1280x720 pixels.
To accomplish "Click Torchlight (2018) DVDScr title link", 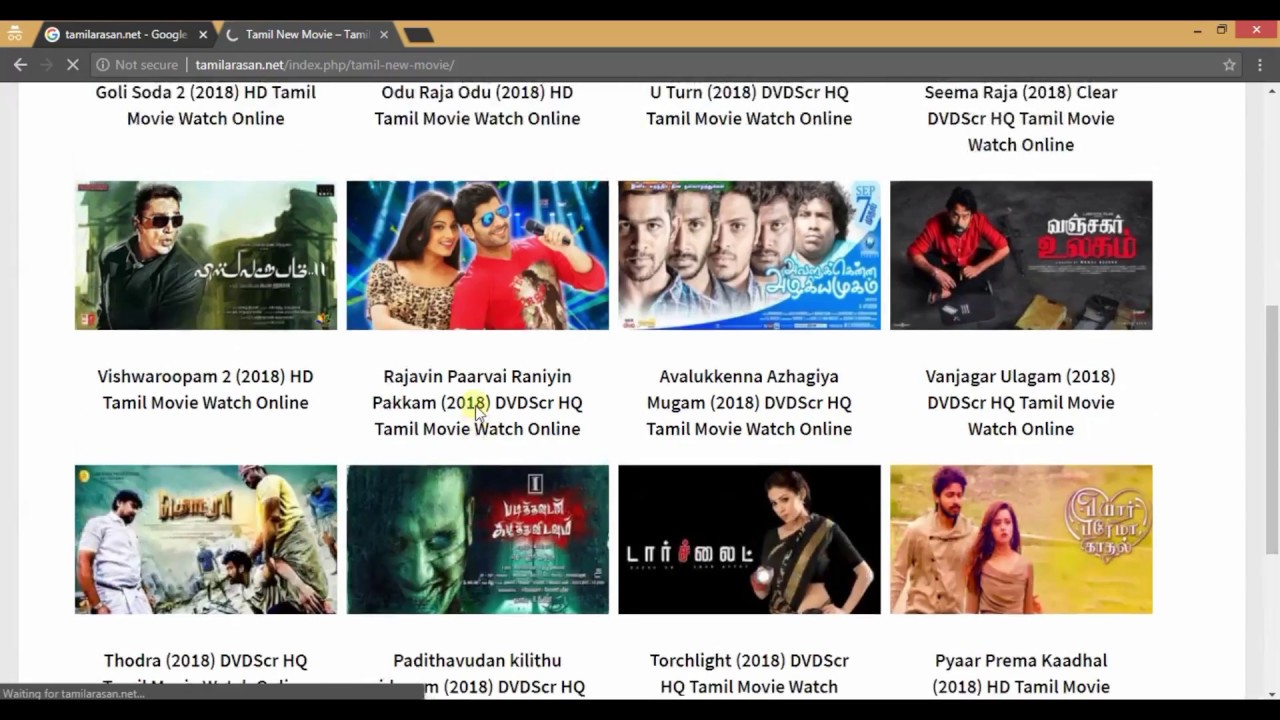I will (x=749, y=673).
